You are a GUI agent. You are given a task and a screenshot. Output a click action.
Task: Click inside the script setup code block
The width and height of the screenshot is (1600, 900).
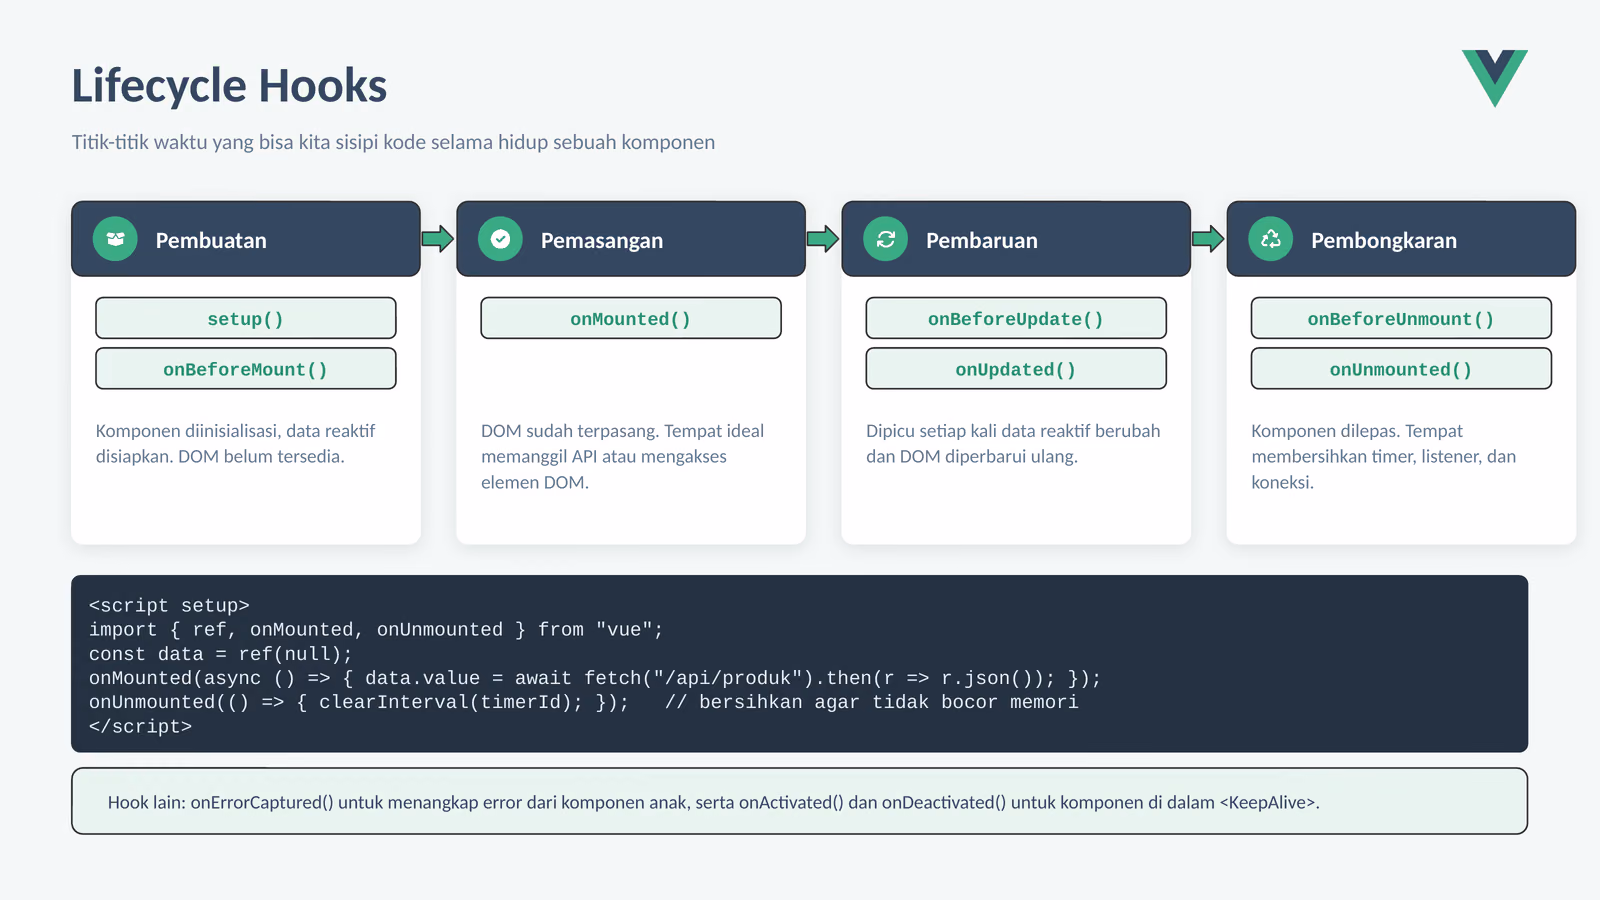point(799,664)
